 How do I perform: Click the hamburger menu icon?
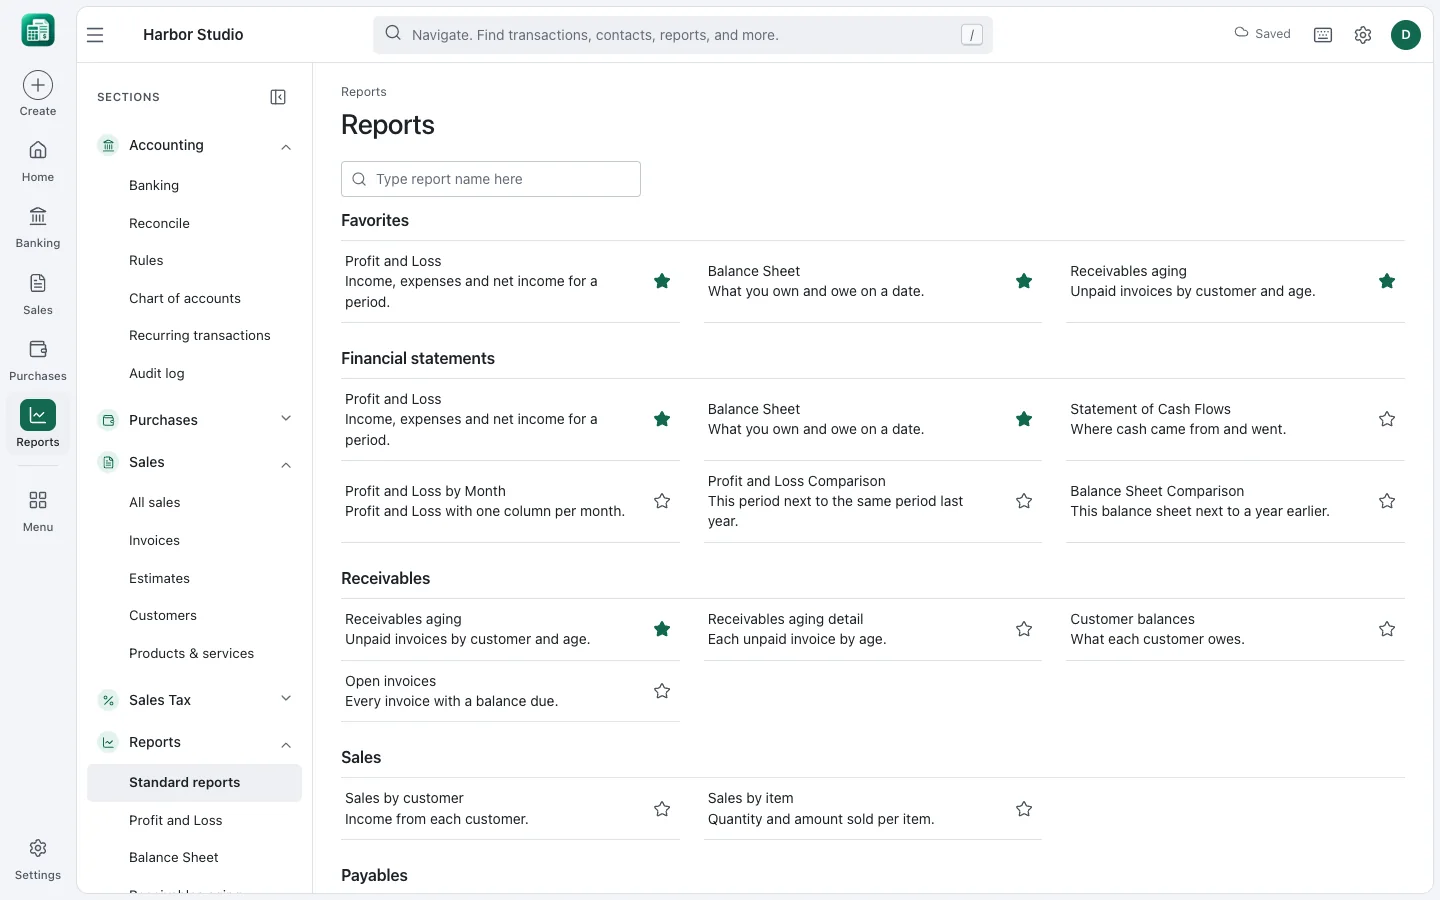click(x=95, y=35)
